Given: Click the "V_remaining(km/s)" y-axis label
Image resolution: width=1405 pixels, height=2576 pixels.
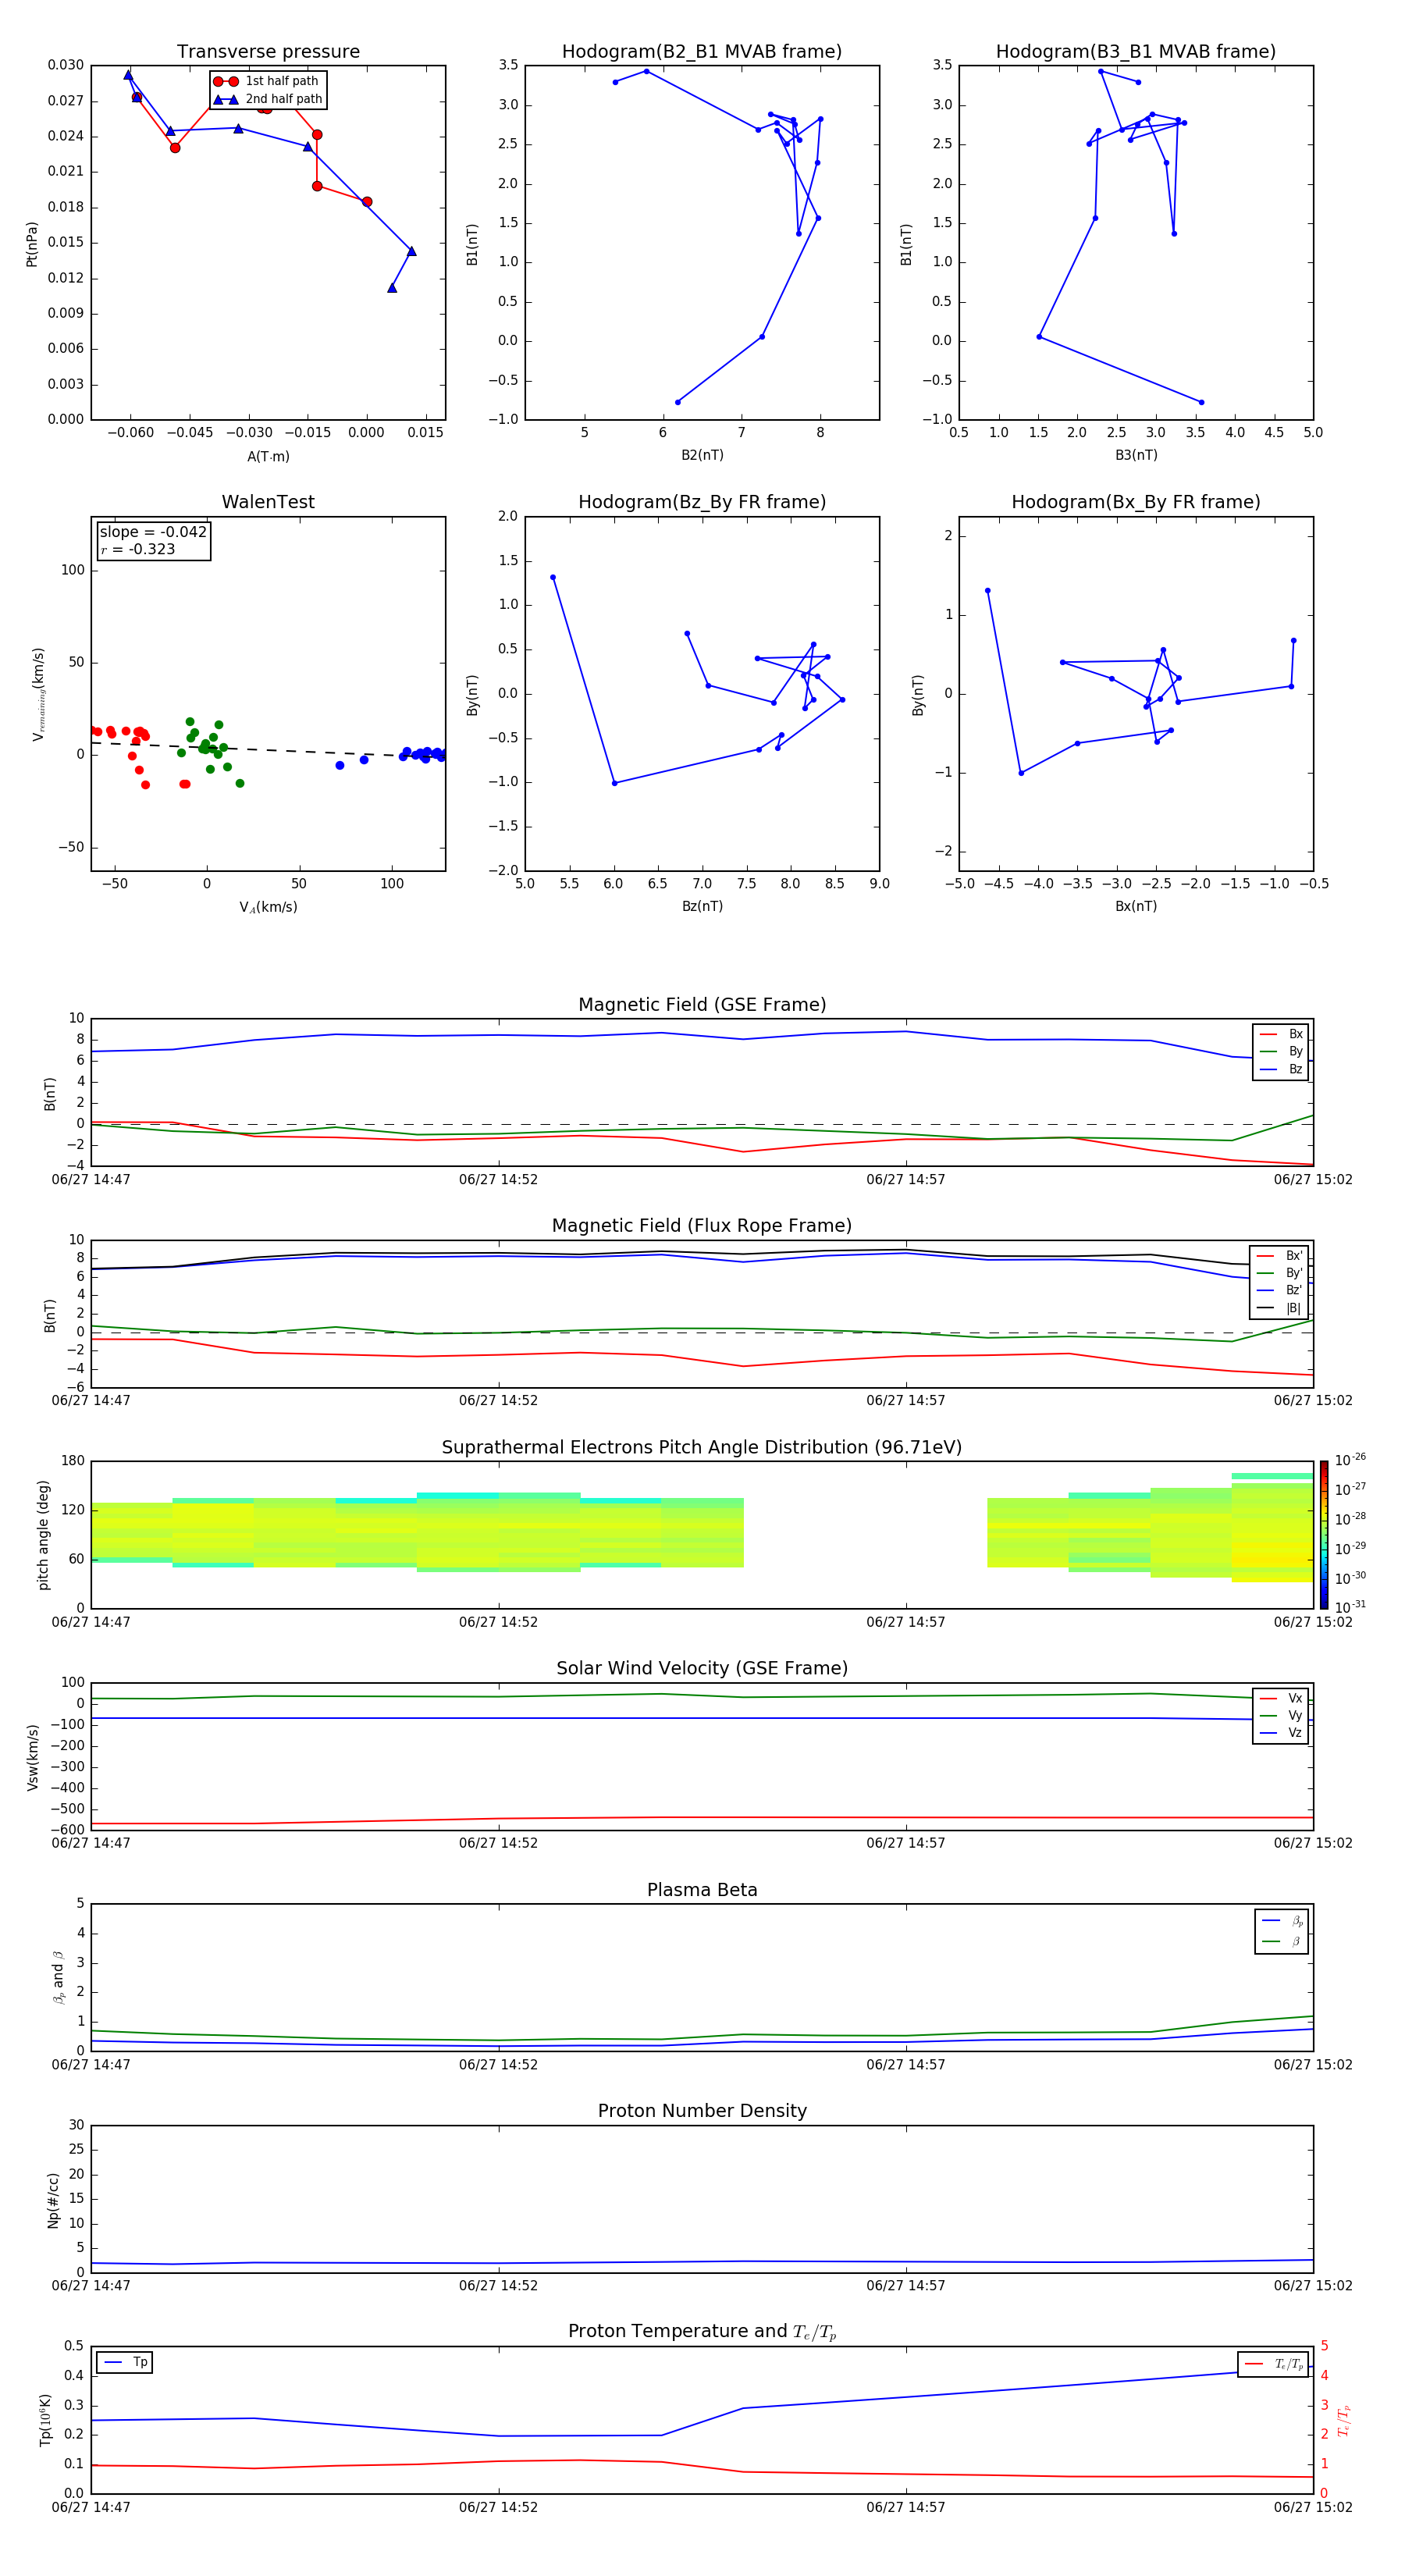Looking at the screenshot, I should pyautogui.click(x=39, y=694).
